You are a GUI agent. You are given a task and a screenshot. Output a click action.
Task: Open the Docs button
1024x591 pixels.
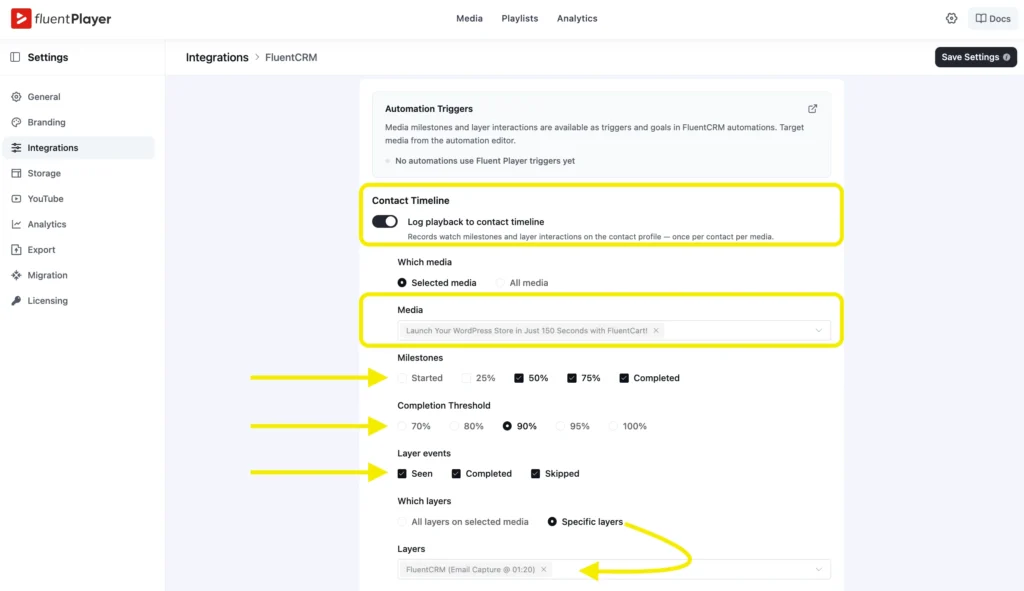(x=993, y=18)
